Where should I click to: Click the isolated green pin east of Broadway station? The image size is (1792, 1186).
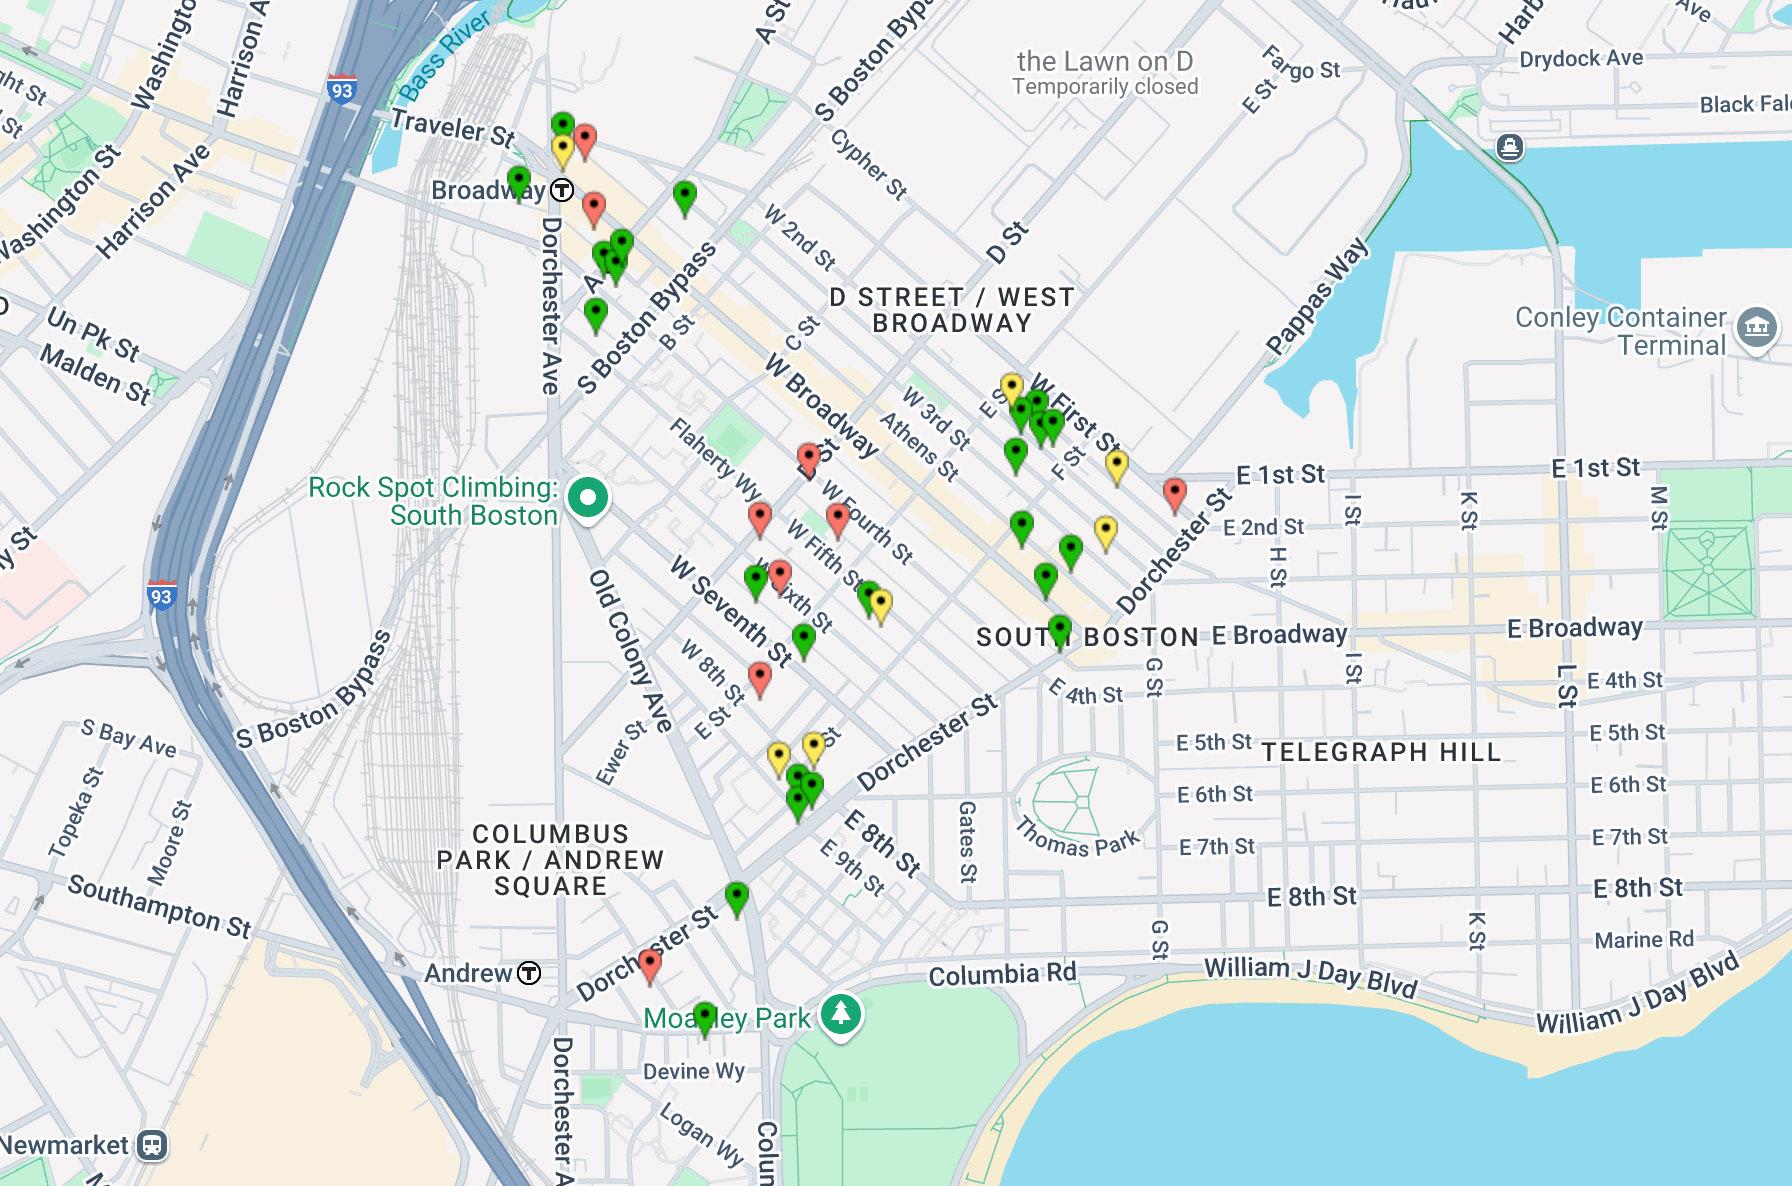click(684, 198)
